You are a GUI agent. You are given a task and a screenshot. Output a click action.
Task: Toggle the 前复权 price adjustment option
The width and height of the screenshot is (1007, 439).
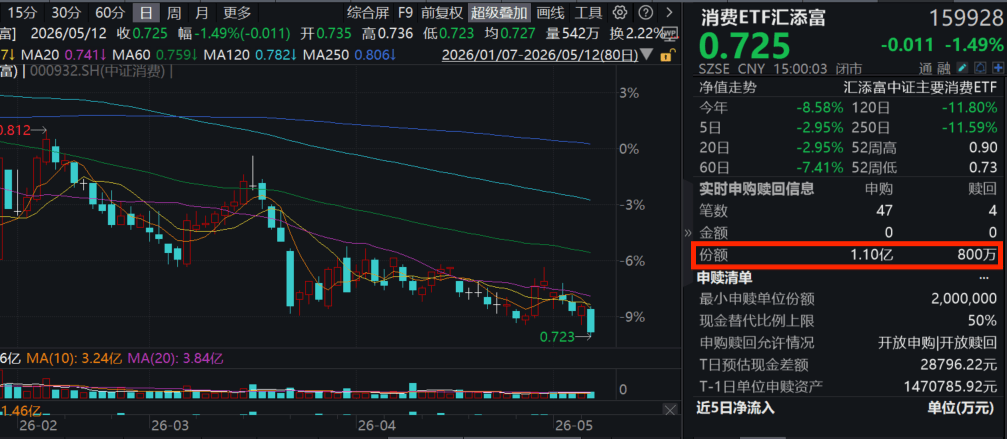click(441, 12)
